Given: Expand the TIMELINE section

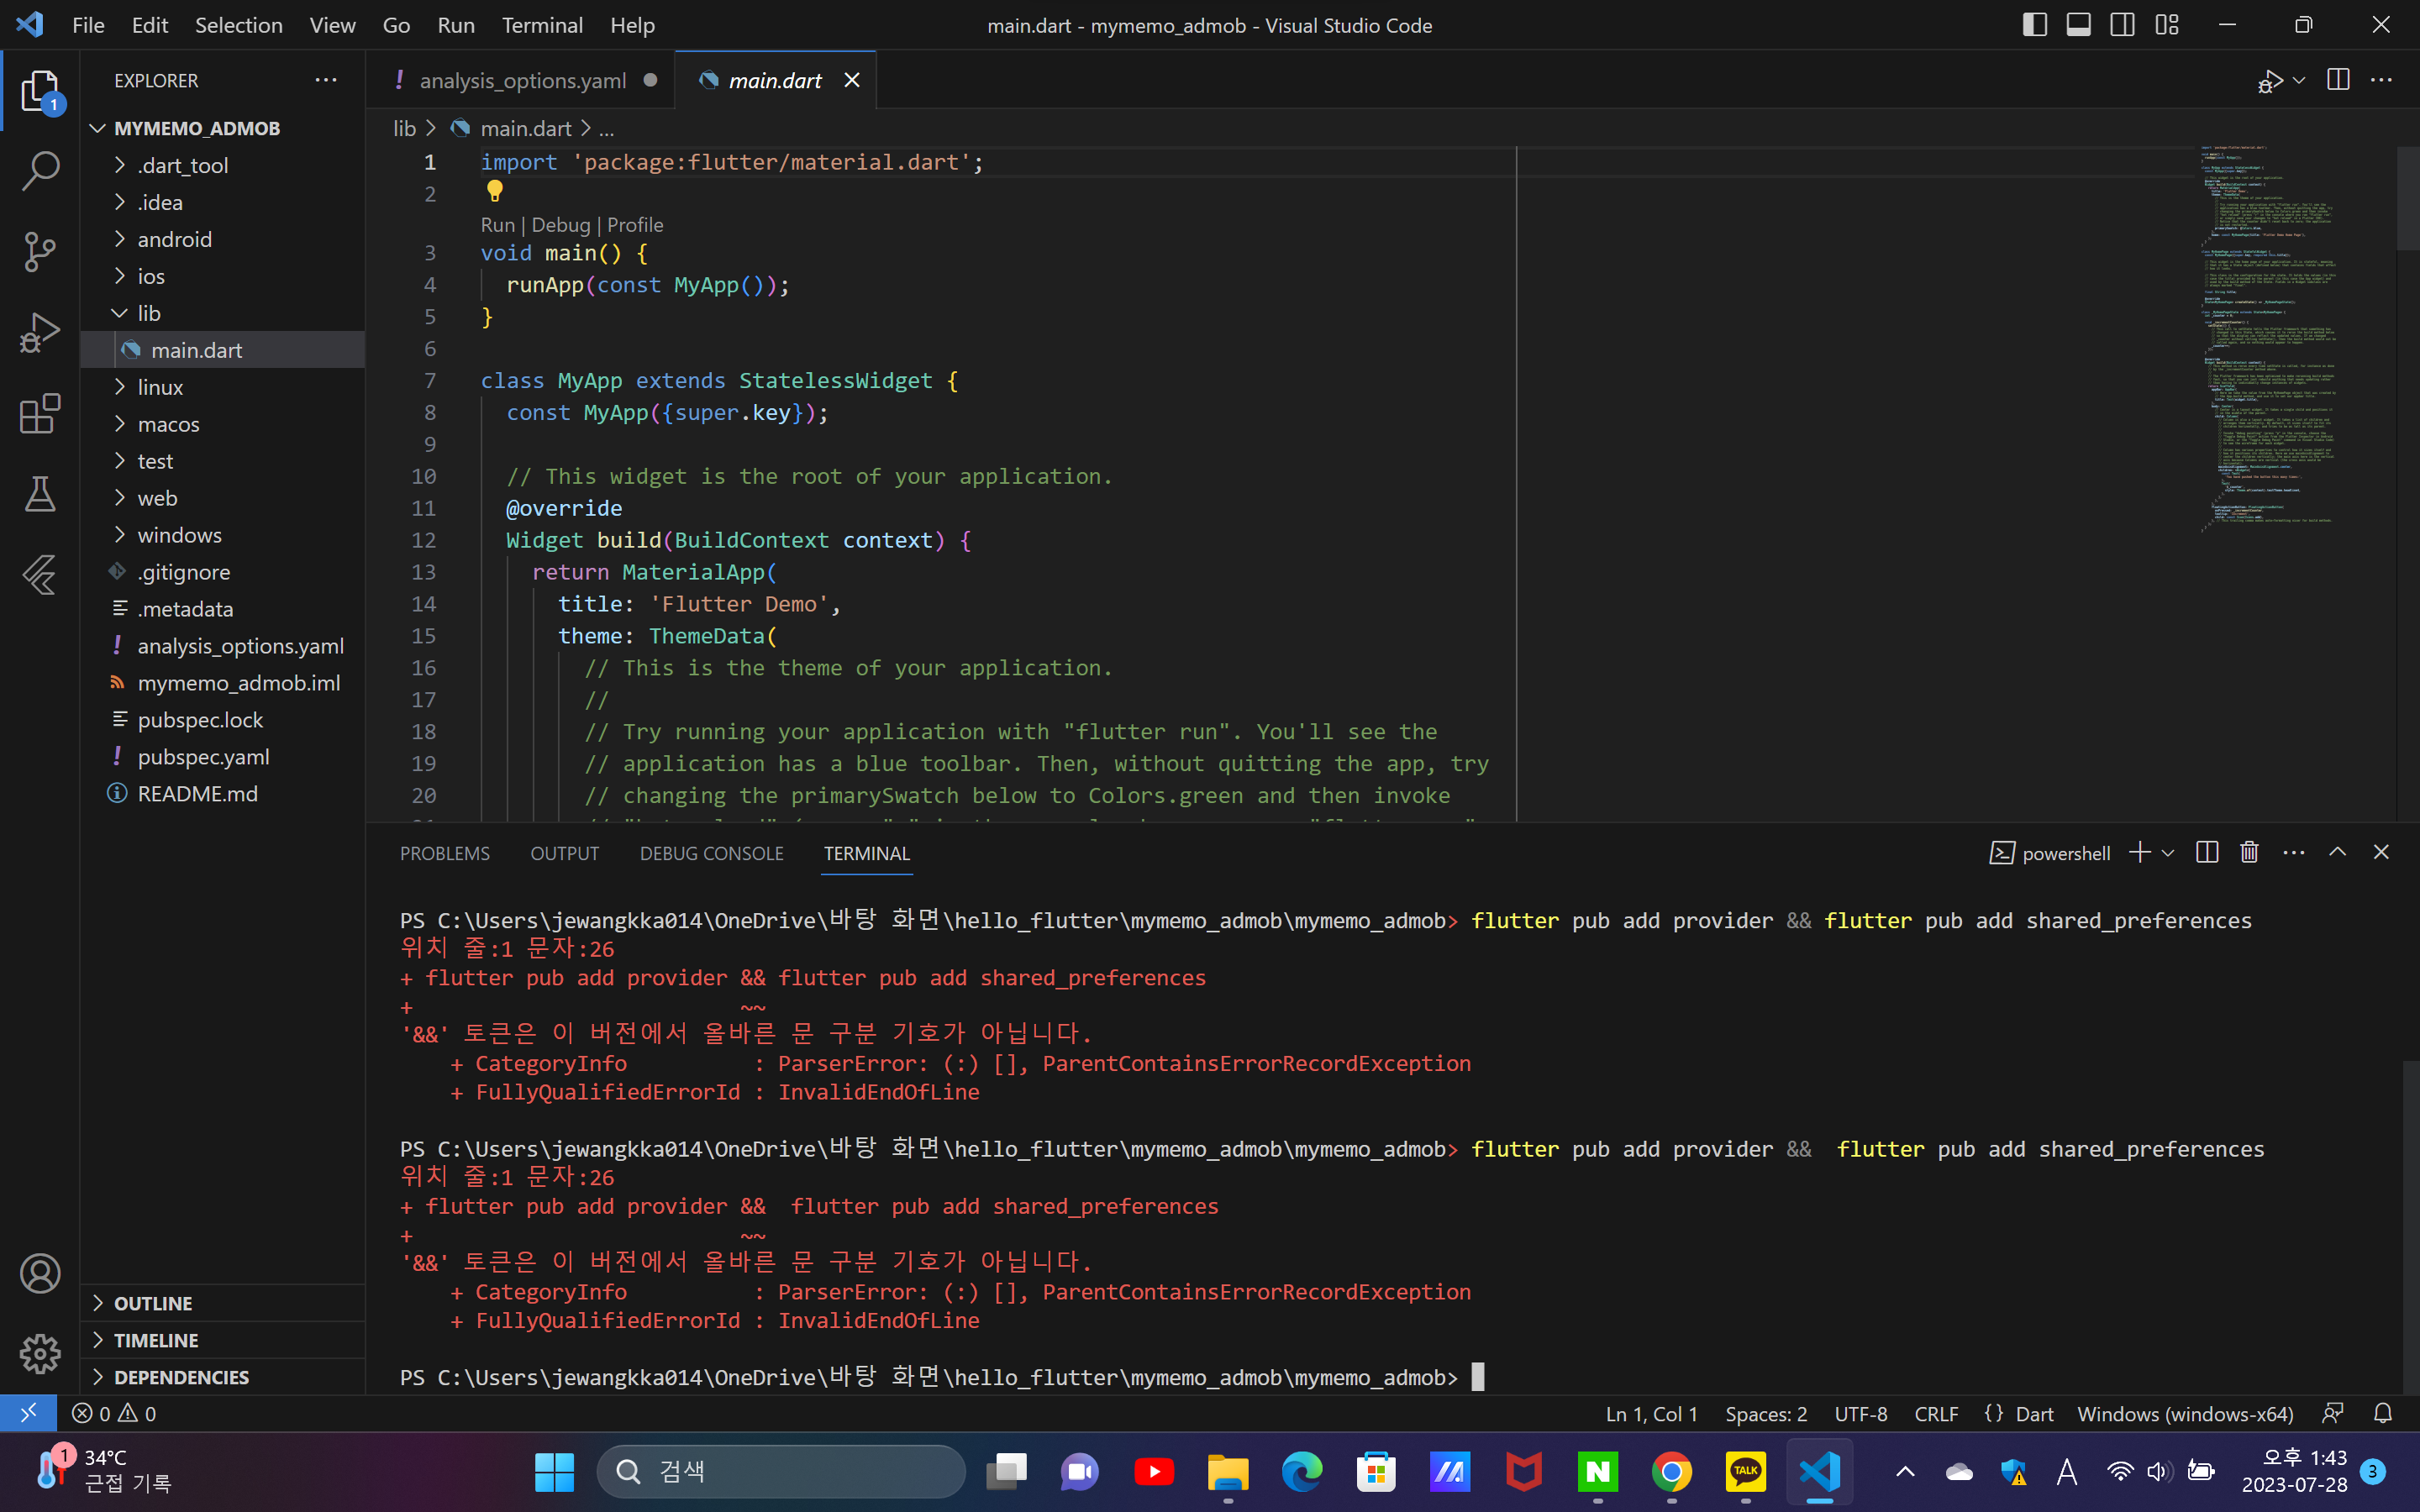Looking at the screenshot, I should point(222,1340).
